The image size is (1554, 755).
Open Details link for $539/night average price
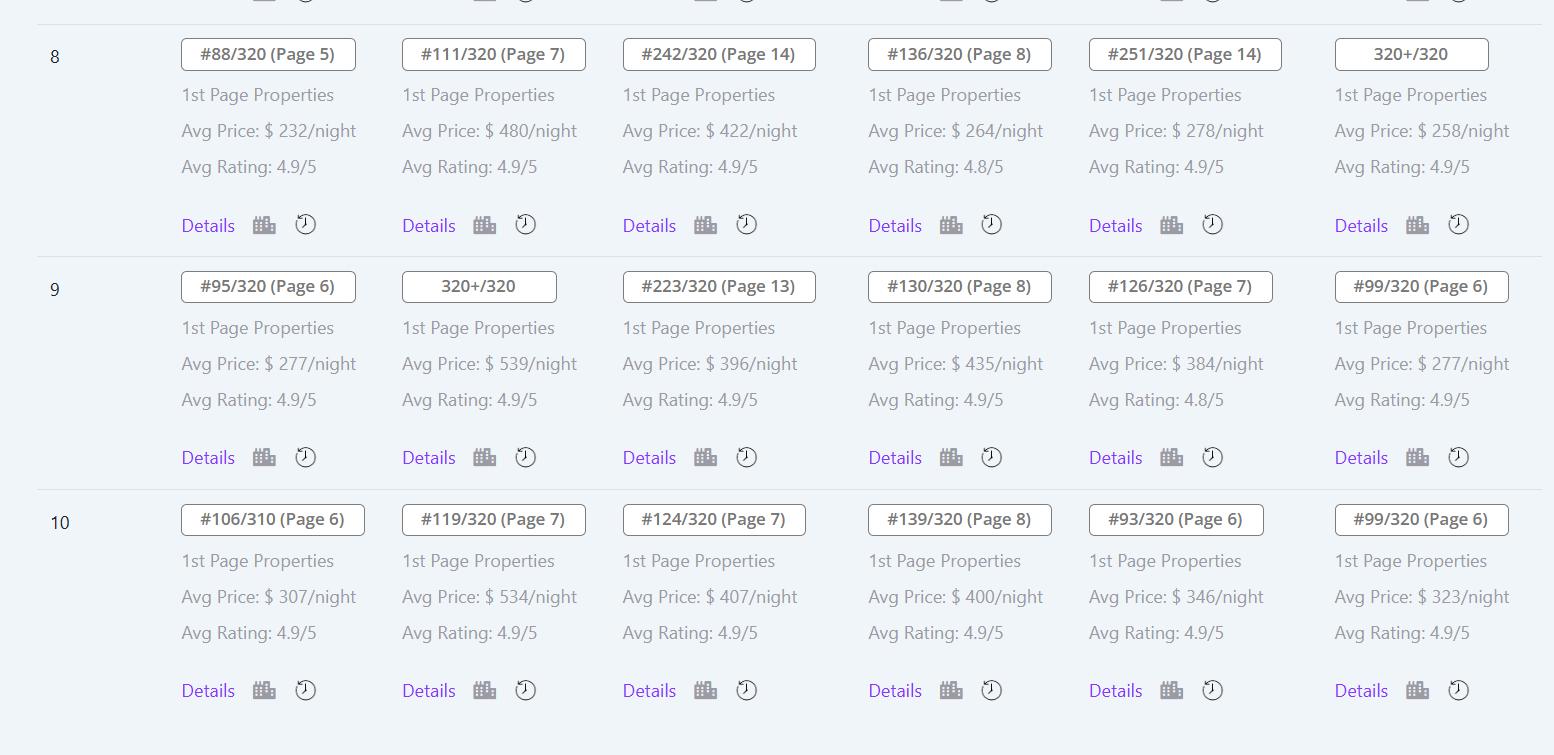pyautogui.click(x=429, y=458)
